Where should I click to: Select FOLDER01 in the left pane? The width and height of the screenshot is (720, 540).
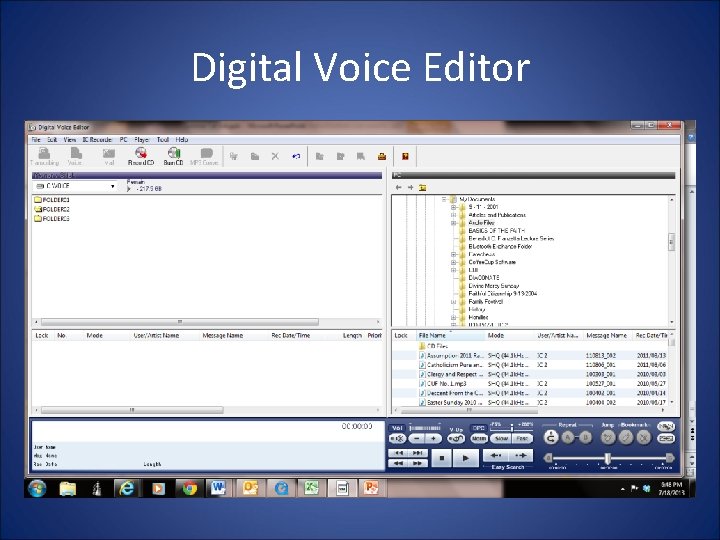click(52, 200)
